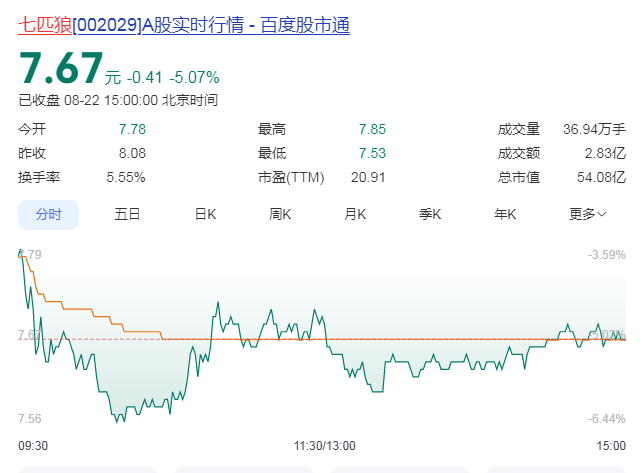Viewport: 643px width, 473px height.
Task: Open the 七匹狼[002029]A股实时行情 link
Action: pyautogui.click(x=184, y=25)
